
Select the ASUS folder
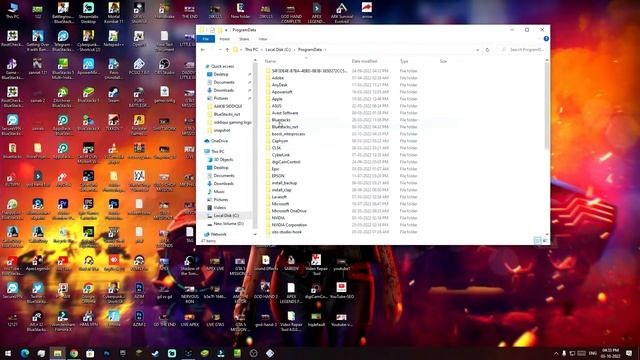[x=276, y=106]
